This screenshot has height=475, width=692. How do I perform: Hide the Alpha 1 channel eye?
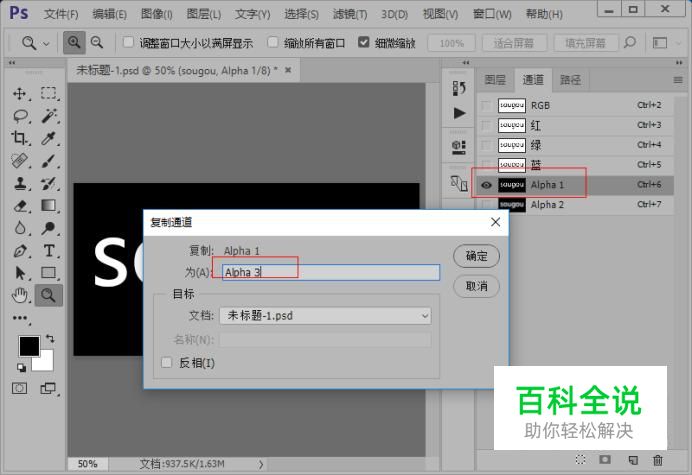click(x=486, y=185)
